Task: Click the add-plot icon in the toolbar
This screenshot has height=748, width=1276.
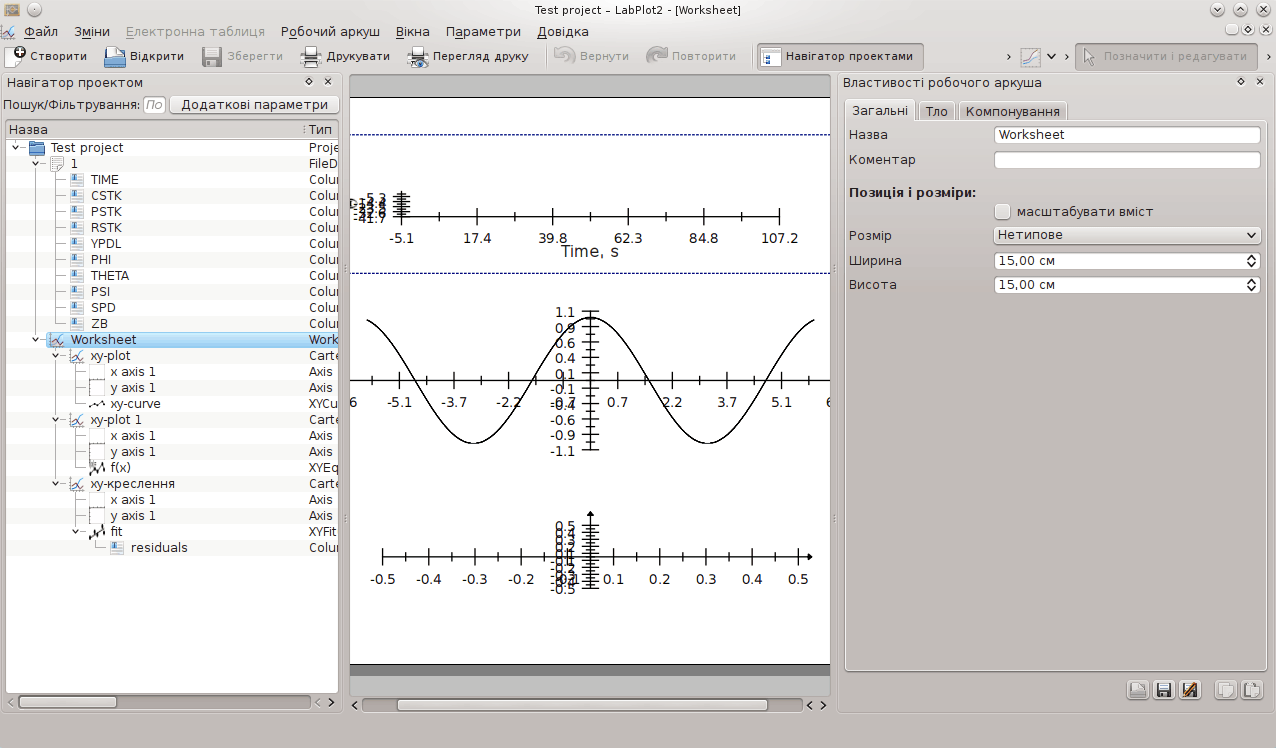Action: click(x=1030, y=56)
